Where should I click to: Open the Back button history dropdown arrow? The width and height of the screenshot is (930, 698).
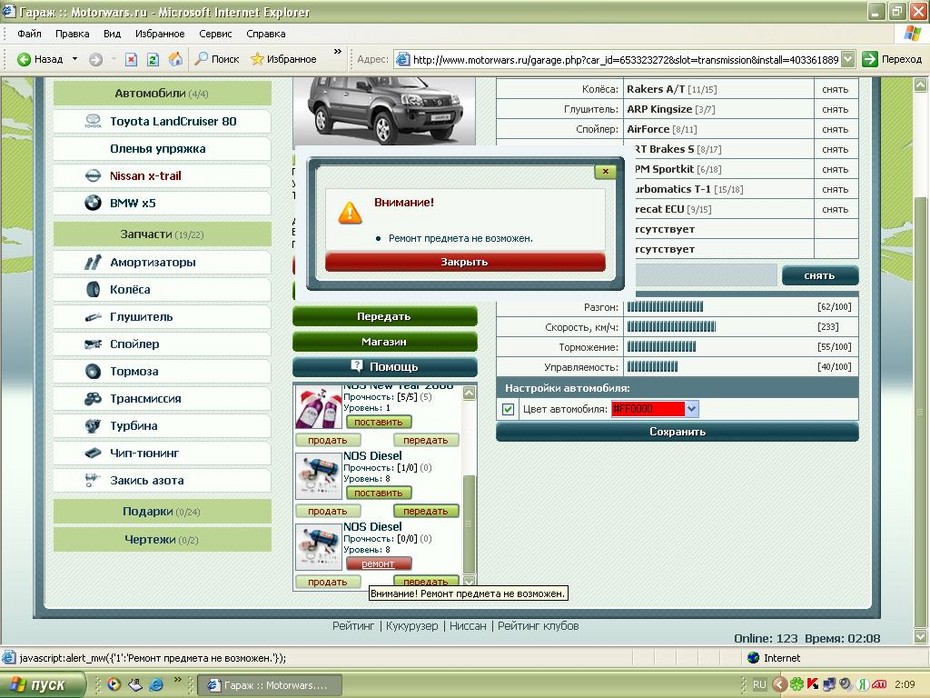point(75,59)
